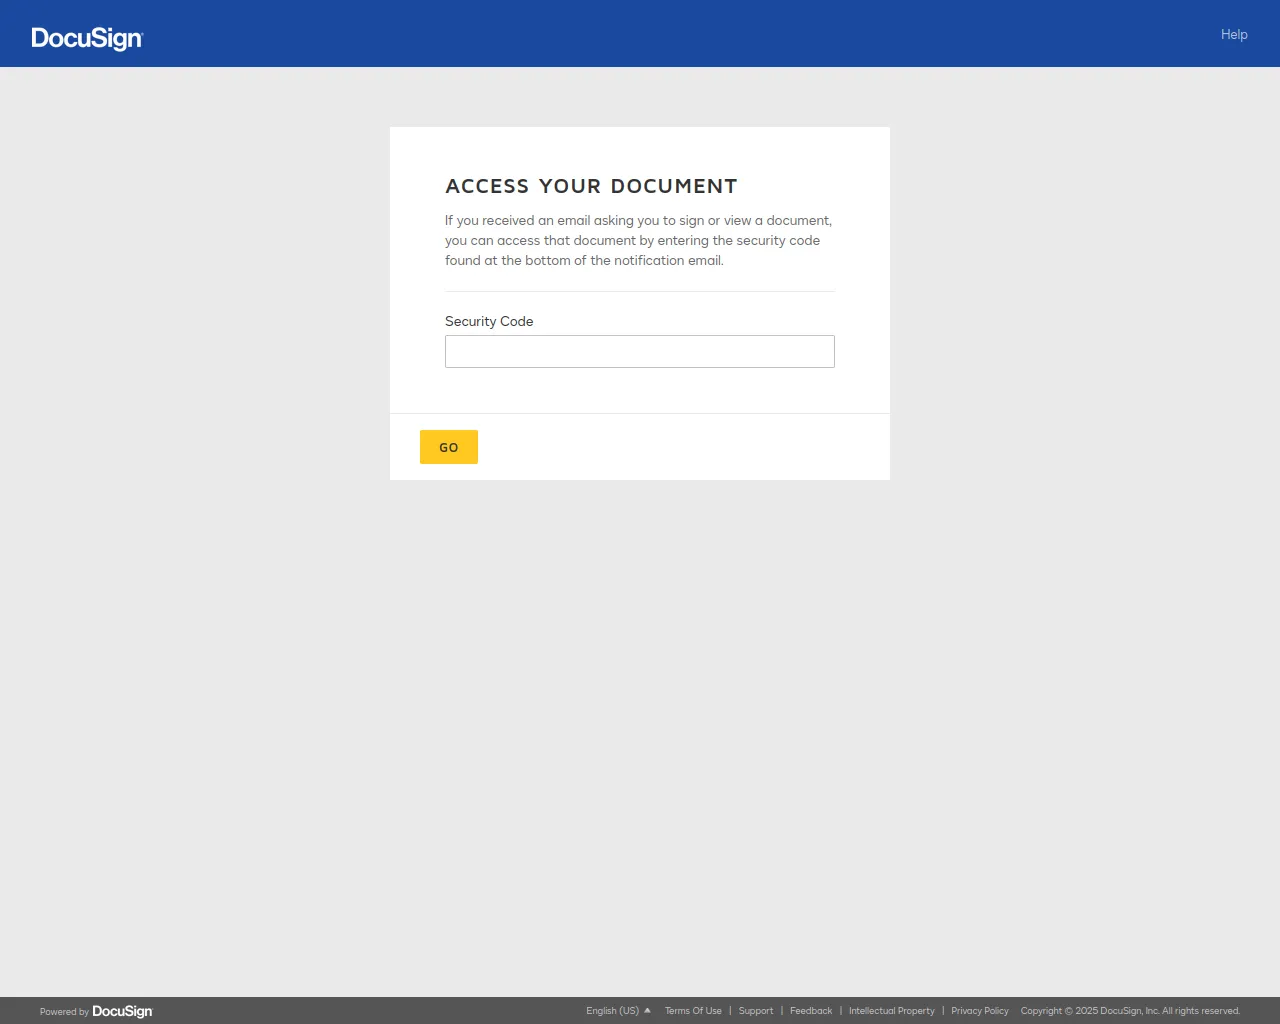Open the Terms Of Use link

click(693, 1011)
